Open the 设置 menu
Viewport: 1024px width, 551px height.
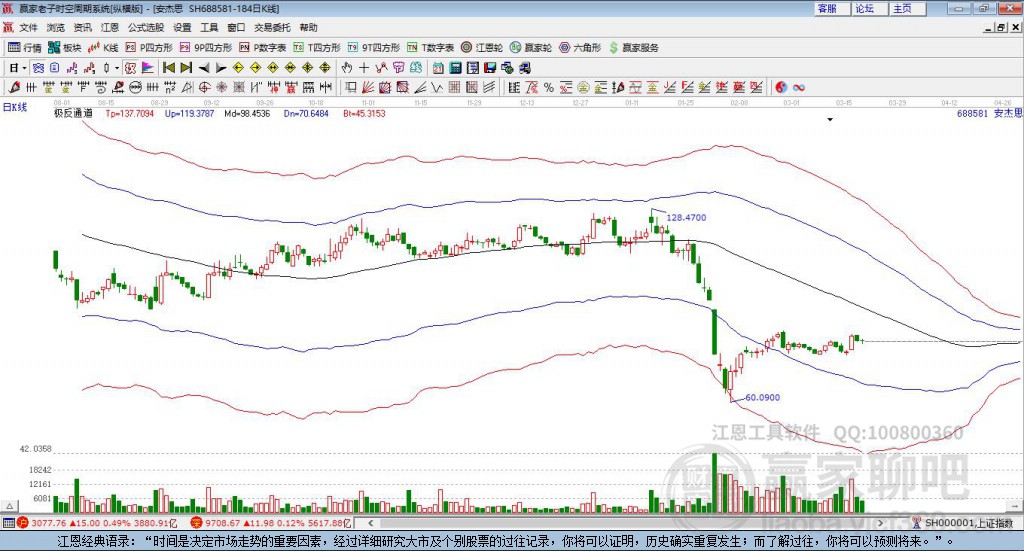pyautogui.click(x=182, y=27)
